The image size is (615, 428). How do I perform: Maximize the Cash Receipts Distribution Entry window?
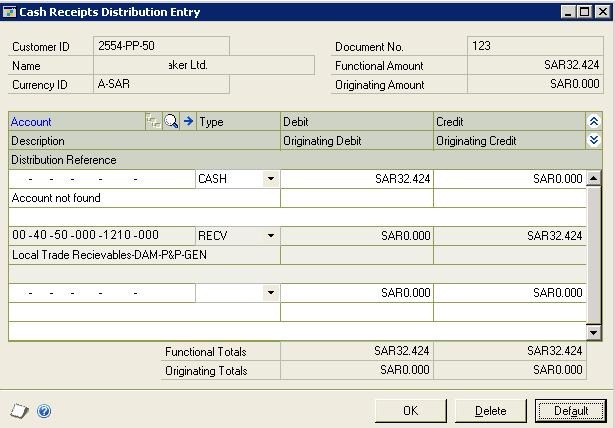[x=585, y=12]
